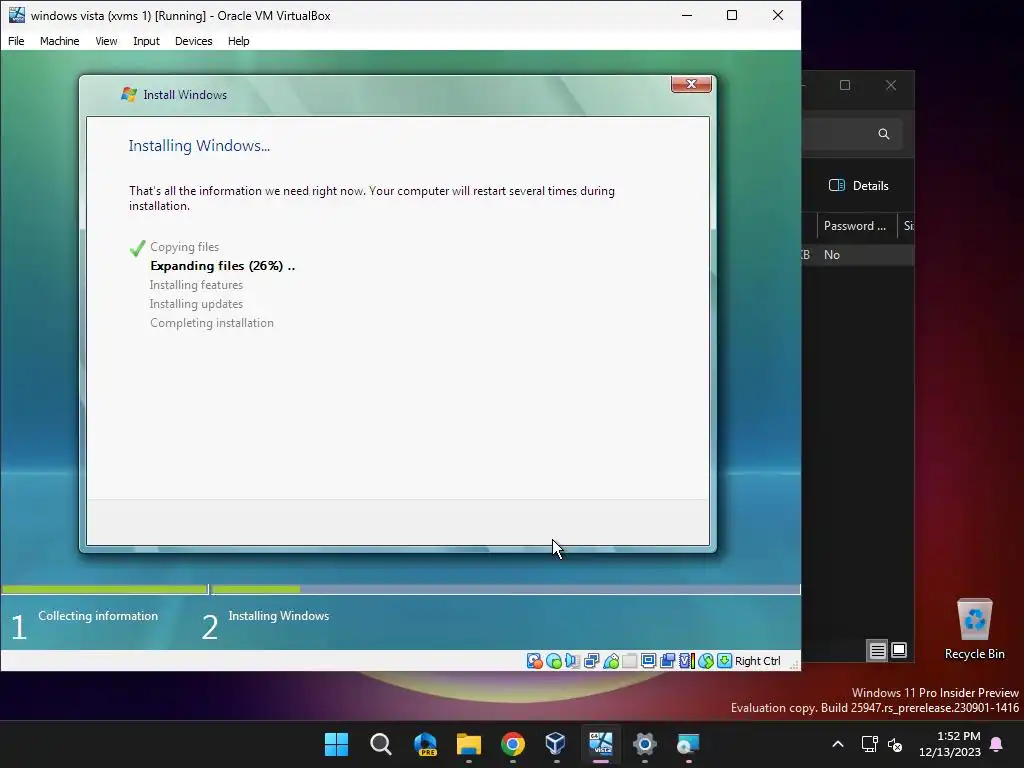Open Google Chrome from the taskbar
The height and width of the screenshot is (768, 1024).
513,744
